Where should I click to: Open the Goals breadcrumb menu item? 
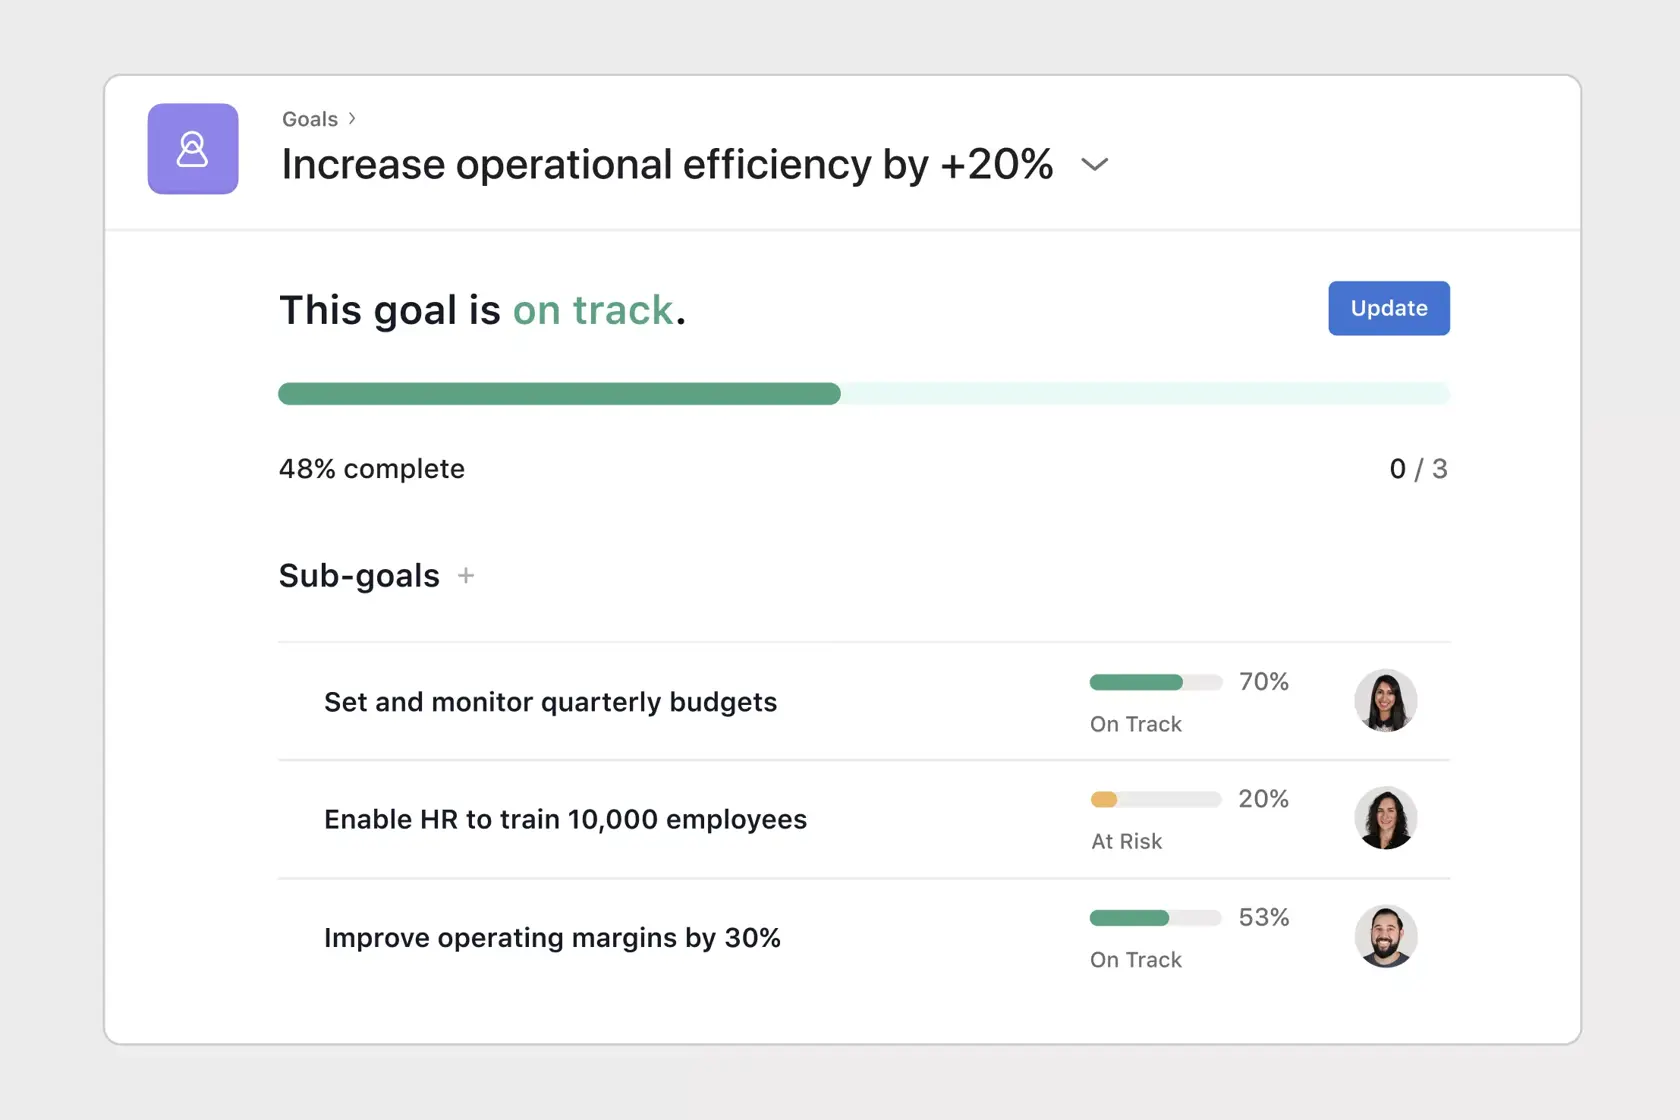tap(308, 118)
